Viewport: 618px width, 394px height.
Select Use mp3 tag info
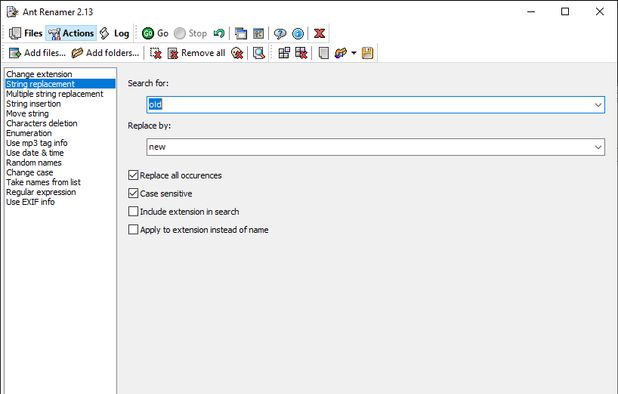point(60,143)
